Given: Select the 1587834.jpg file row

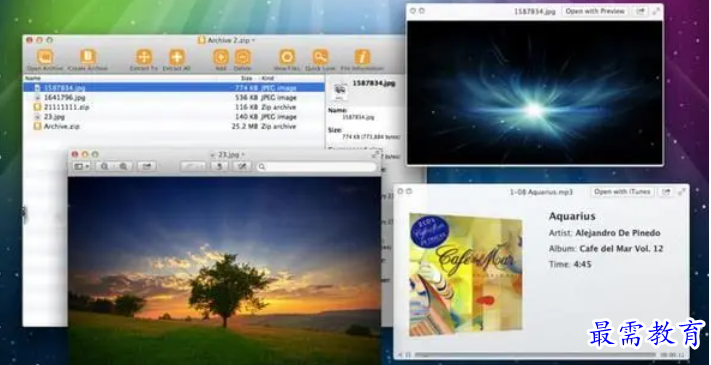Looking at the screenshot, I should point(174,87).
